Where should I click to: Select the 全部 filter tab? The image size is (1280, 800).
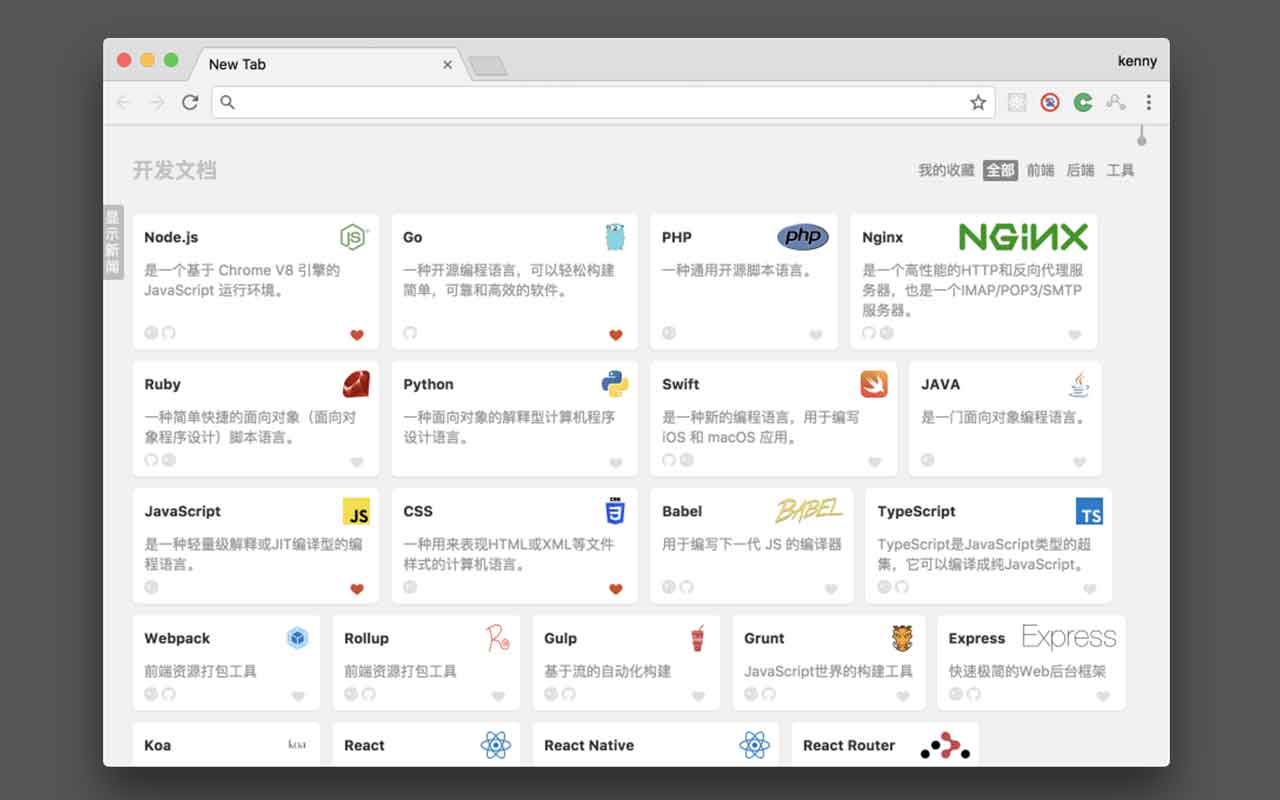(x=1000, y=170)
